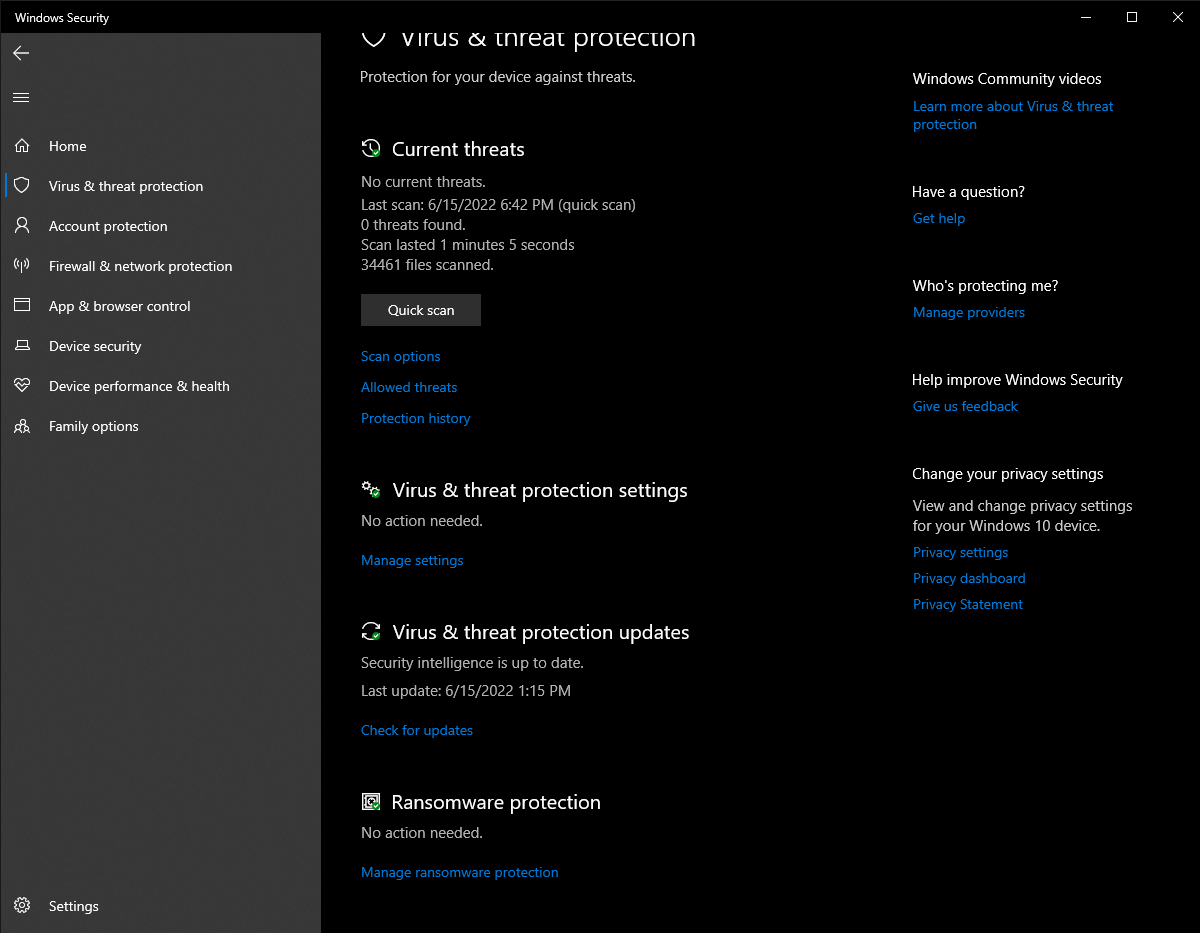Open Settings gear in sidebar
Viewport: 1200px width, 933px height.
[x=22, y=906]
